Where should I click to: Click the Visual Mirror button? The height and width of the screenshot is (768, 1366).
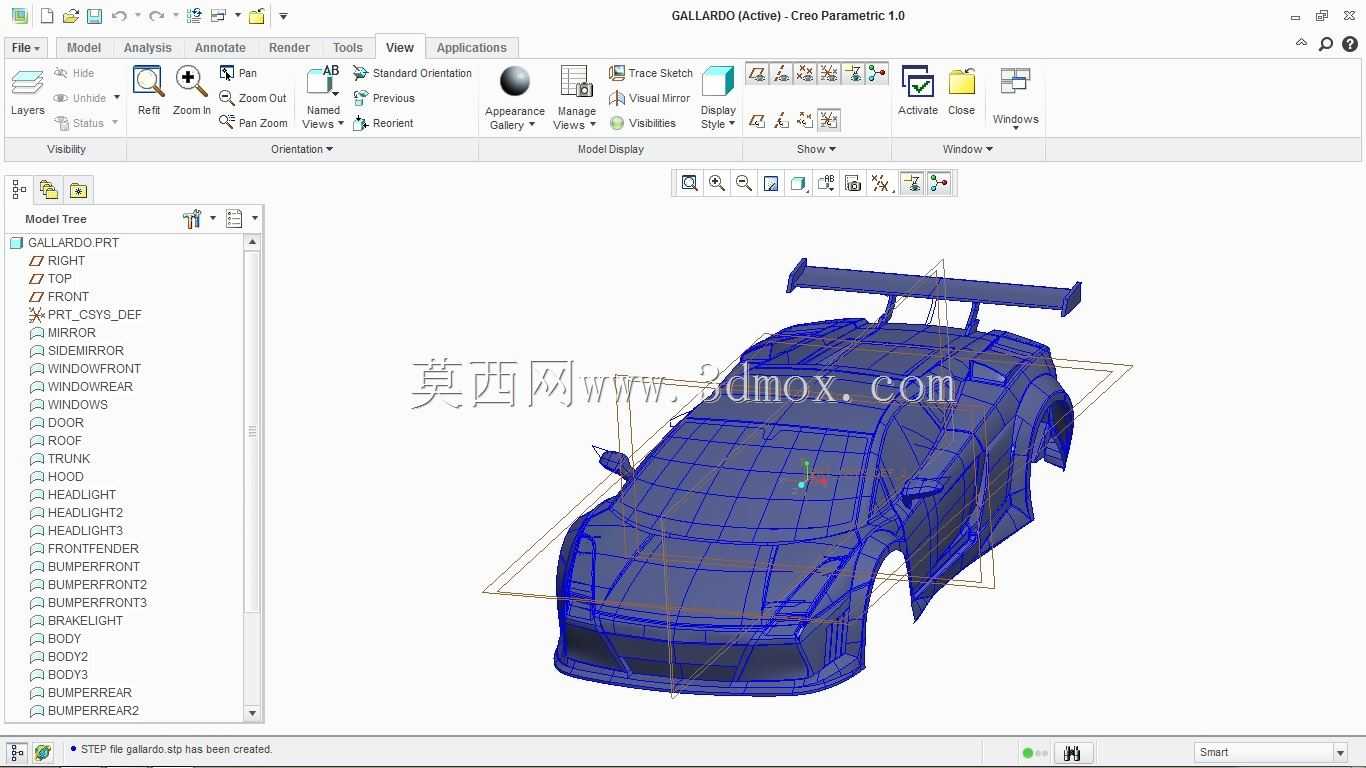coord(650,98)
